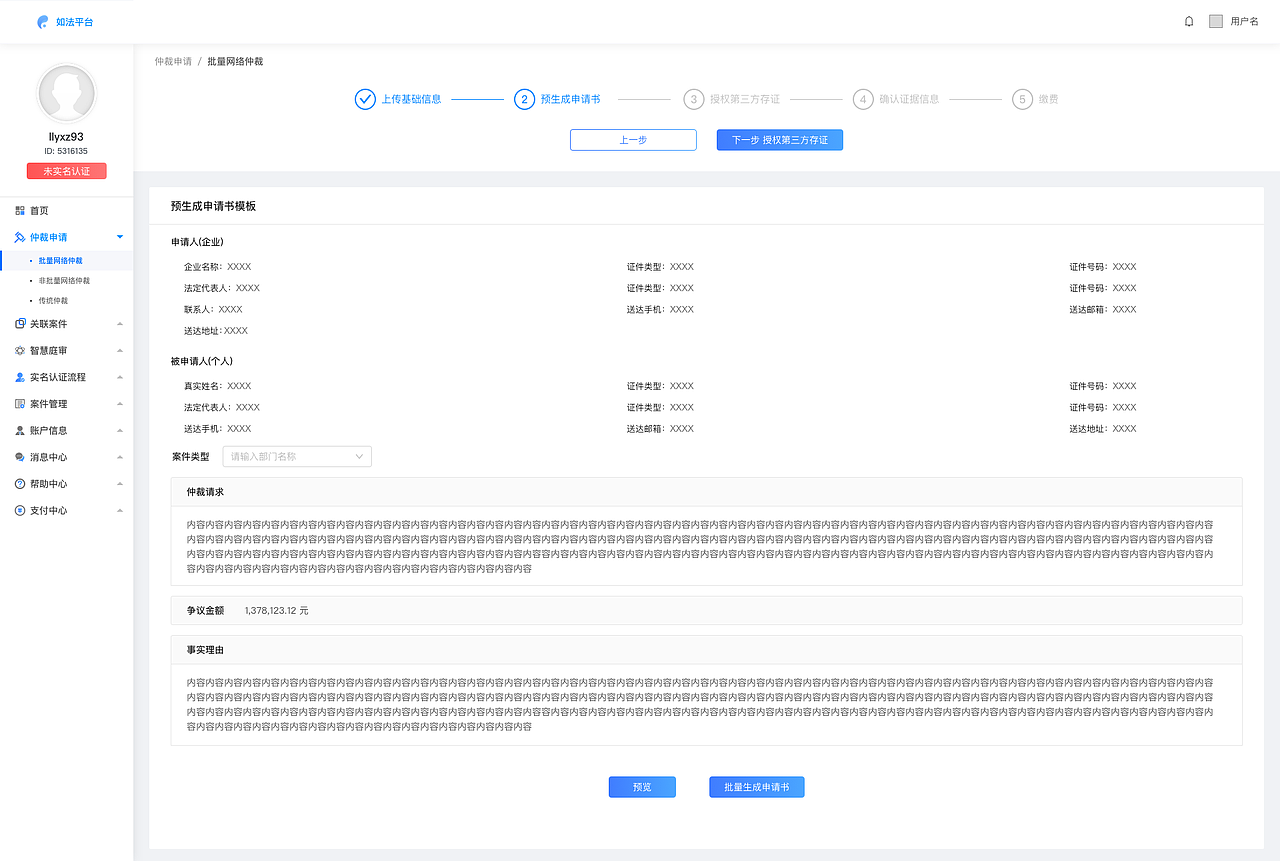Click the 仲裁申请 gavel icon
This screenshot has height=861, width=1280.
(x=20, y=237)
